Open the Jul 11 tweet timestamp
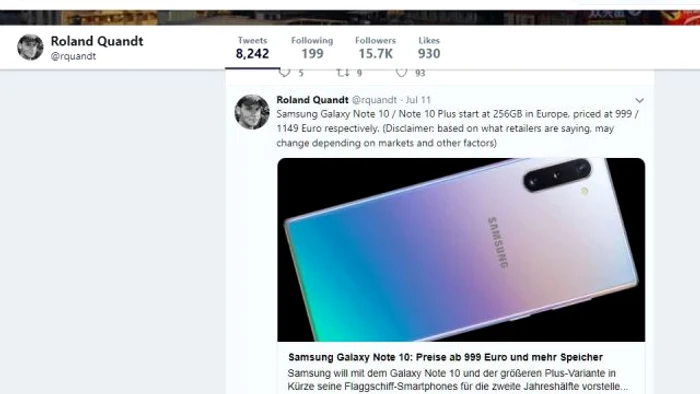 point(418,100)
